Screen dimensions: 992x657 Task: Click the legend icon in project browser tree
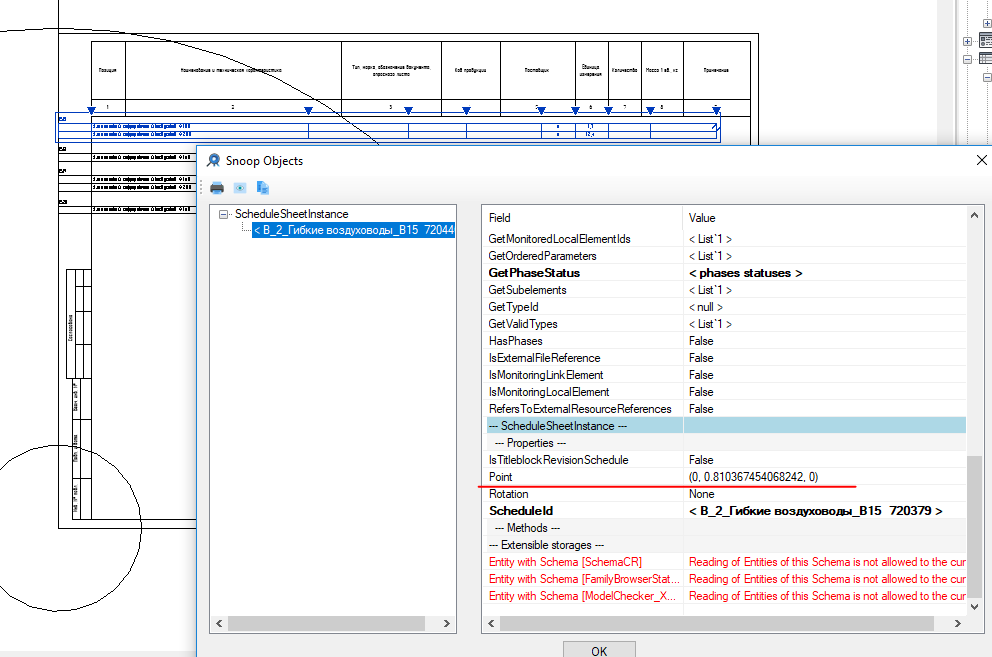click(986, 41)
